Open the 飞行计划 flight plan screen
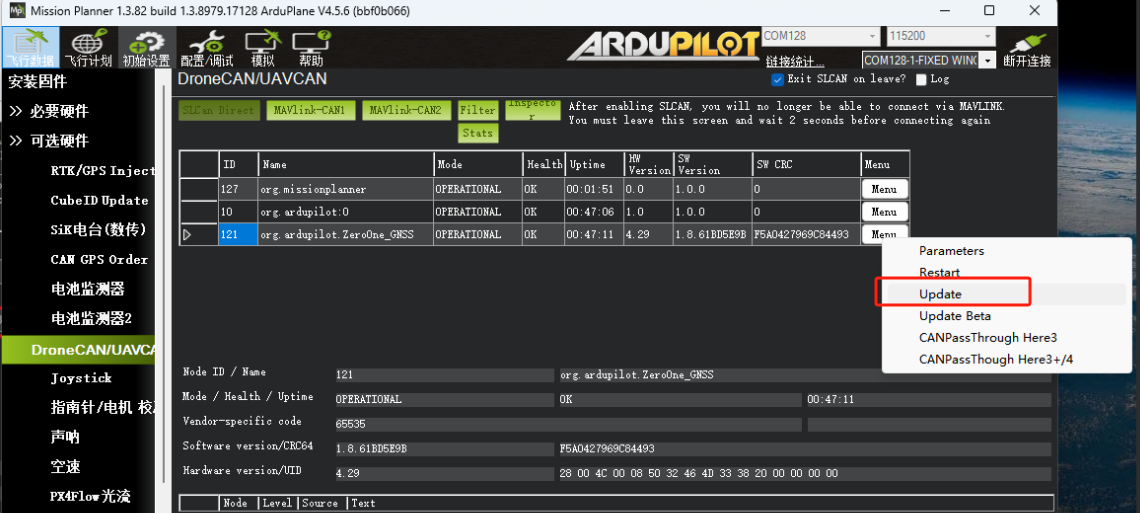1140x513 pixels. (x=88, y=47)
